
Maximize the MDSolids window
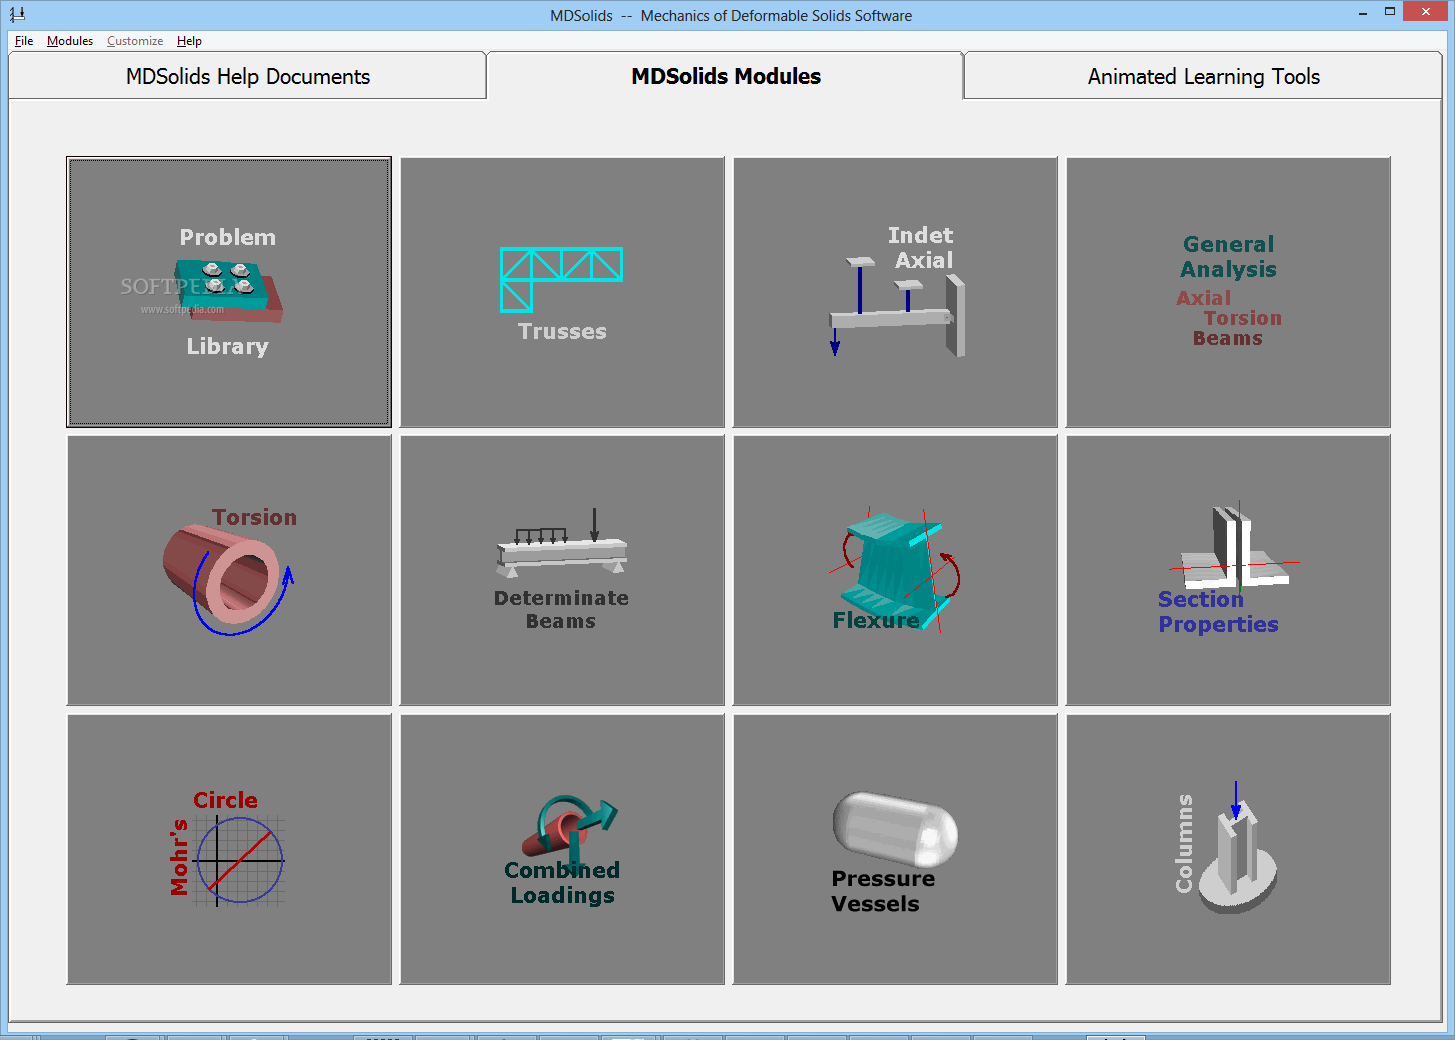1389,13
